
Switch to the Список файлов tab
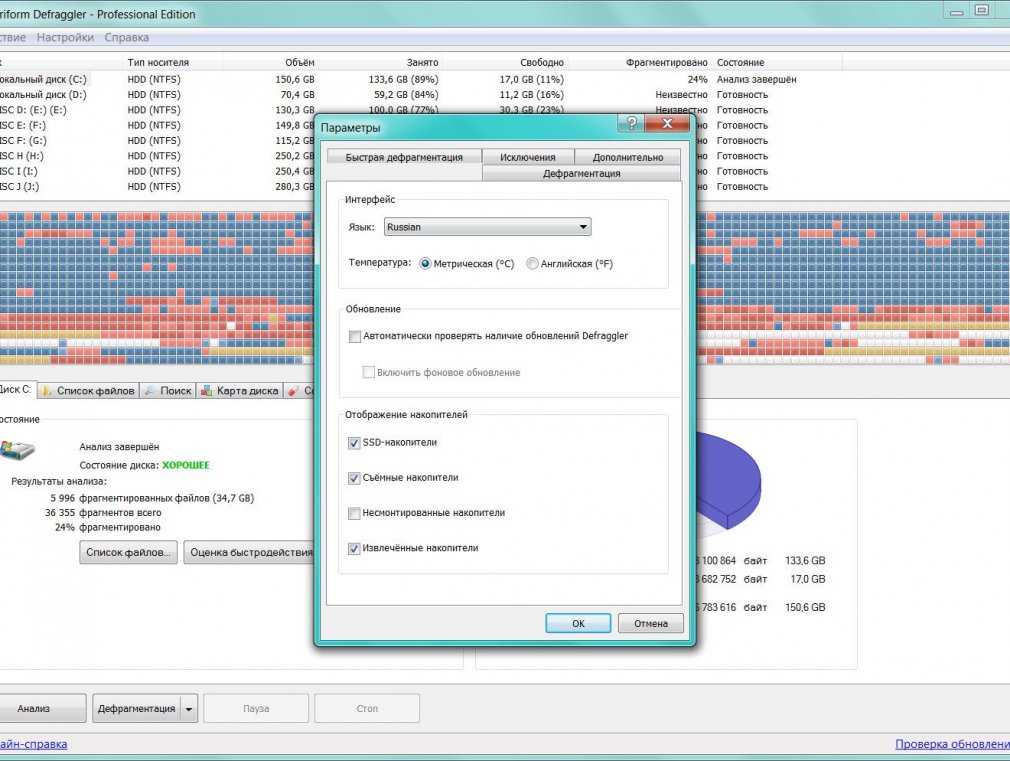(88, 390)
